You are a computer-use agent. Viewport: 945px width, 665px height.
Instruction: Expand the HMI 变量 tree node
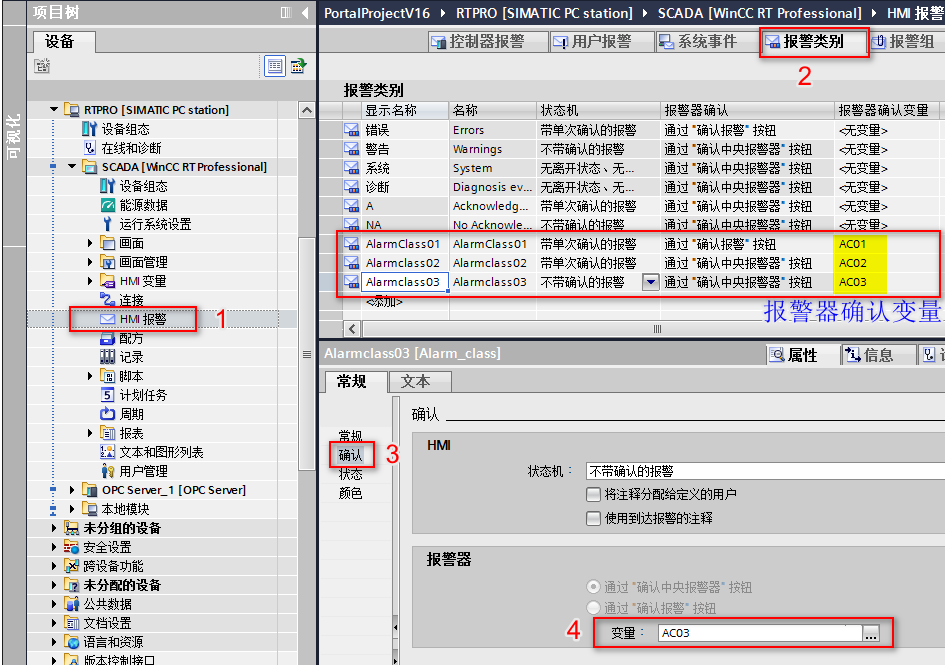[90, 281]
